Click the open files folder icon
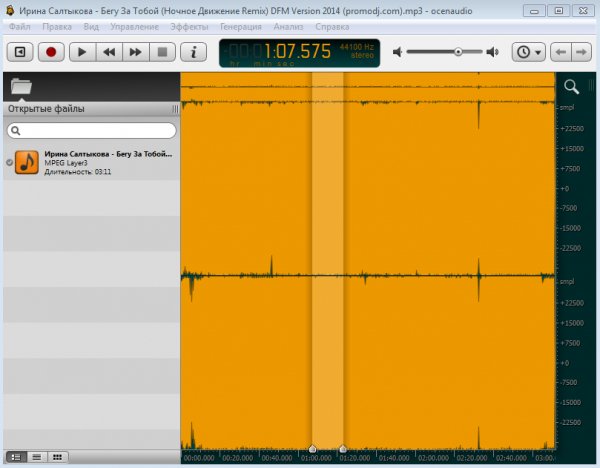The width and height of the screenshot is (600, 468). point(21,86)
